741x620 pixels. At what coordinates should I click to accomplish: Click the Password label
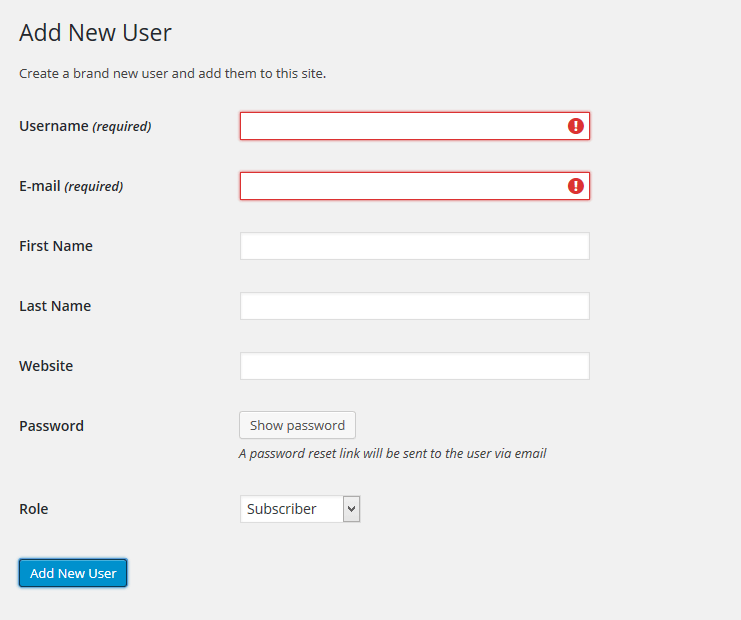(x=51, y=426)
